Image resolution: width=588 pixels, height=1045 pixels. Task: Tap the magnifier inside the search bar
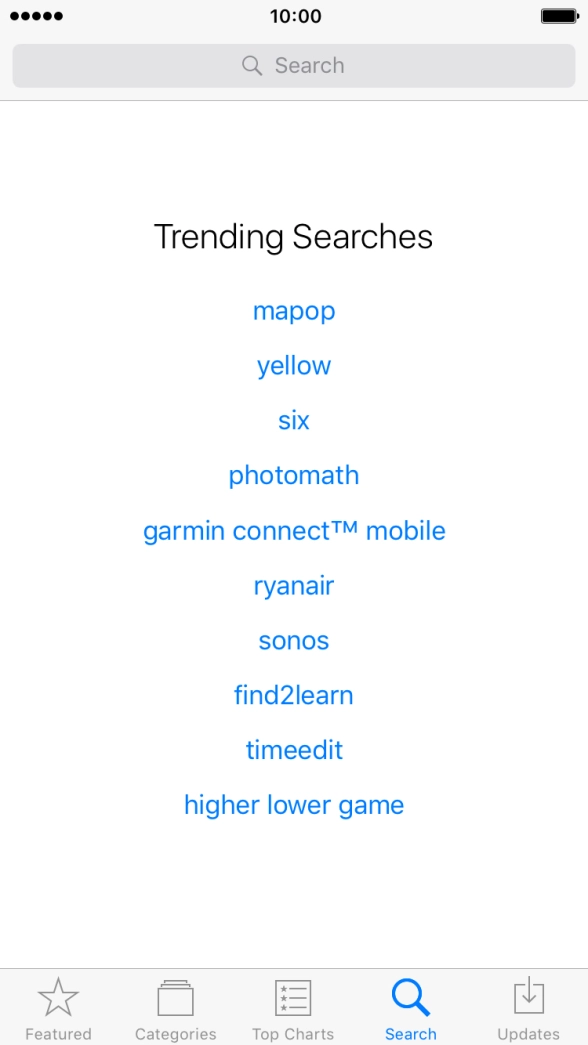tap(251, 65)
